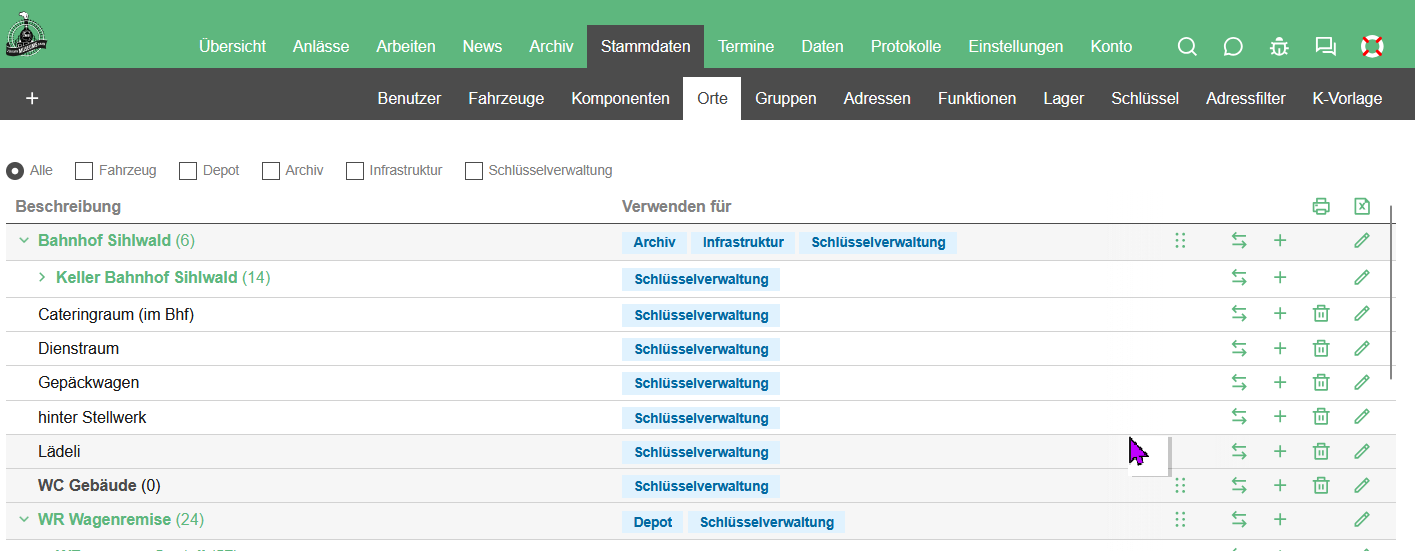Delete the WC Gebäude entry
1415x551 pixels.
coord(1321,485)
